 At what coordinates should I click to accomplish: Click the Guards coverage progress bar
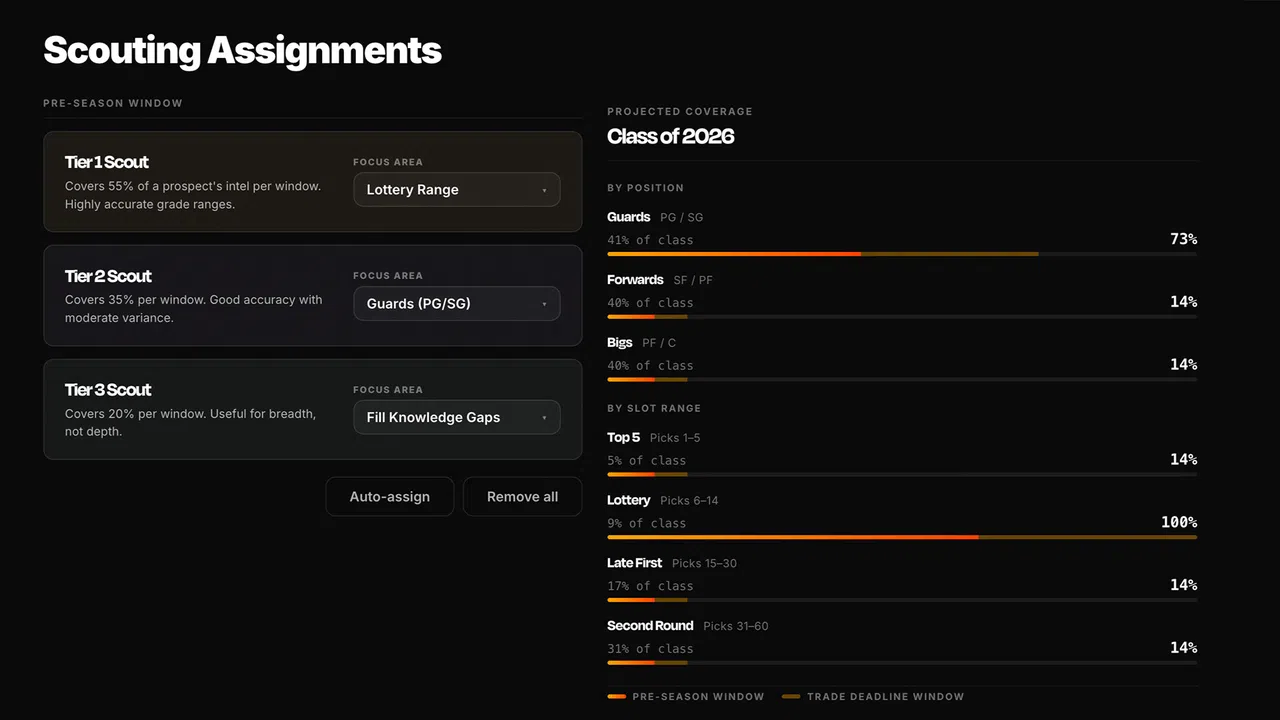tap(902, 254)
